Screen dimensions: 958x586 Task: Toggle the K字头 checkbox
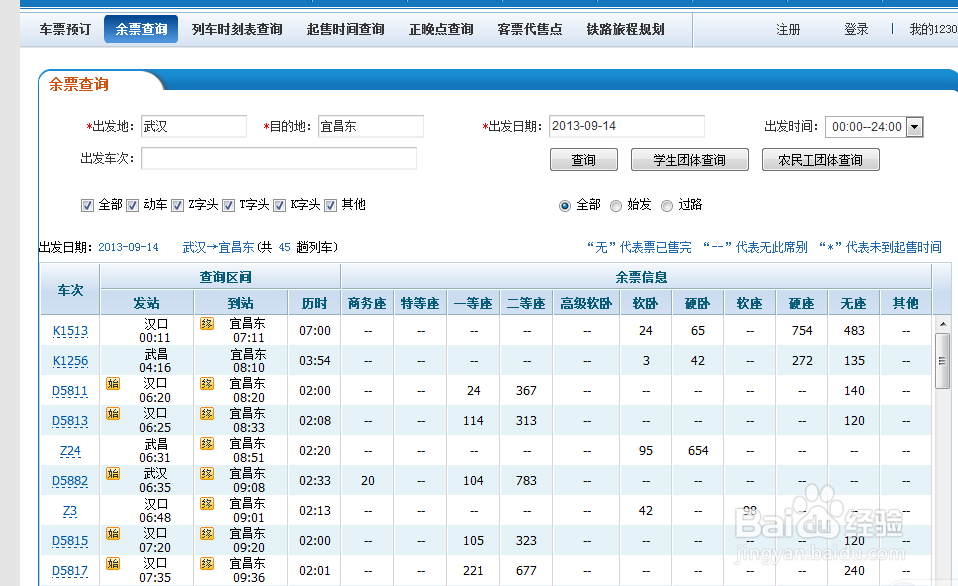click(280, 205)
